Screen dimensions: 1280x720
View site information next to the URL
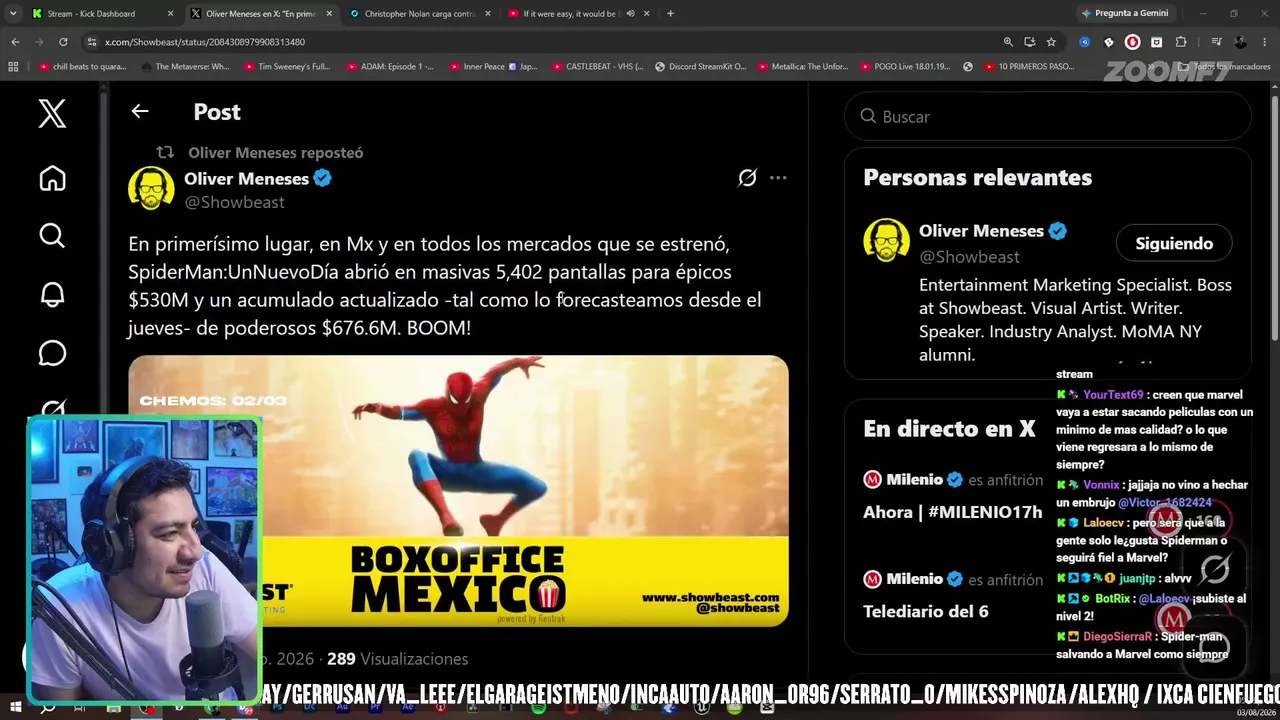tap(92, 42)
